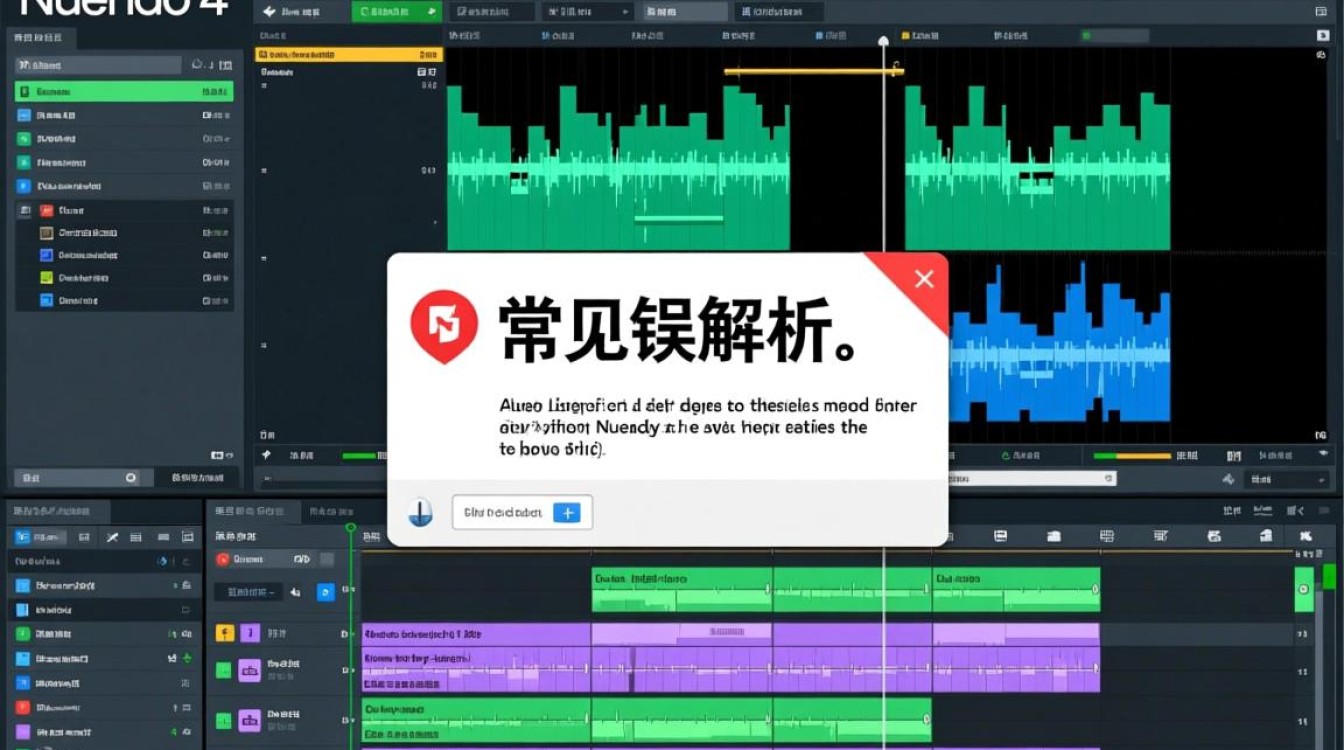Click the green playhead marker in lower ruler
This screenshot has height=750, width=1344.
point(350,527)
